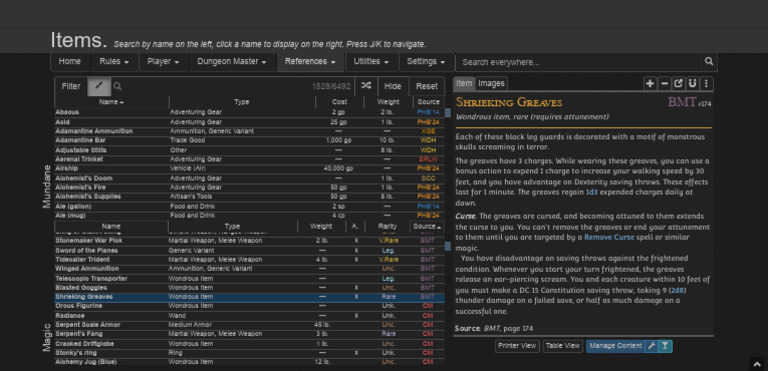Viewport: 768px width, 371px height.
Task: Select the Airship row
Action: [x=249, y=169]
